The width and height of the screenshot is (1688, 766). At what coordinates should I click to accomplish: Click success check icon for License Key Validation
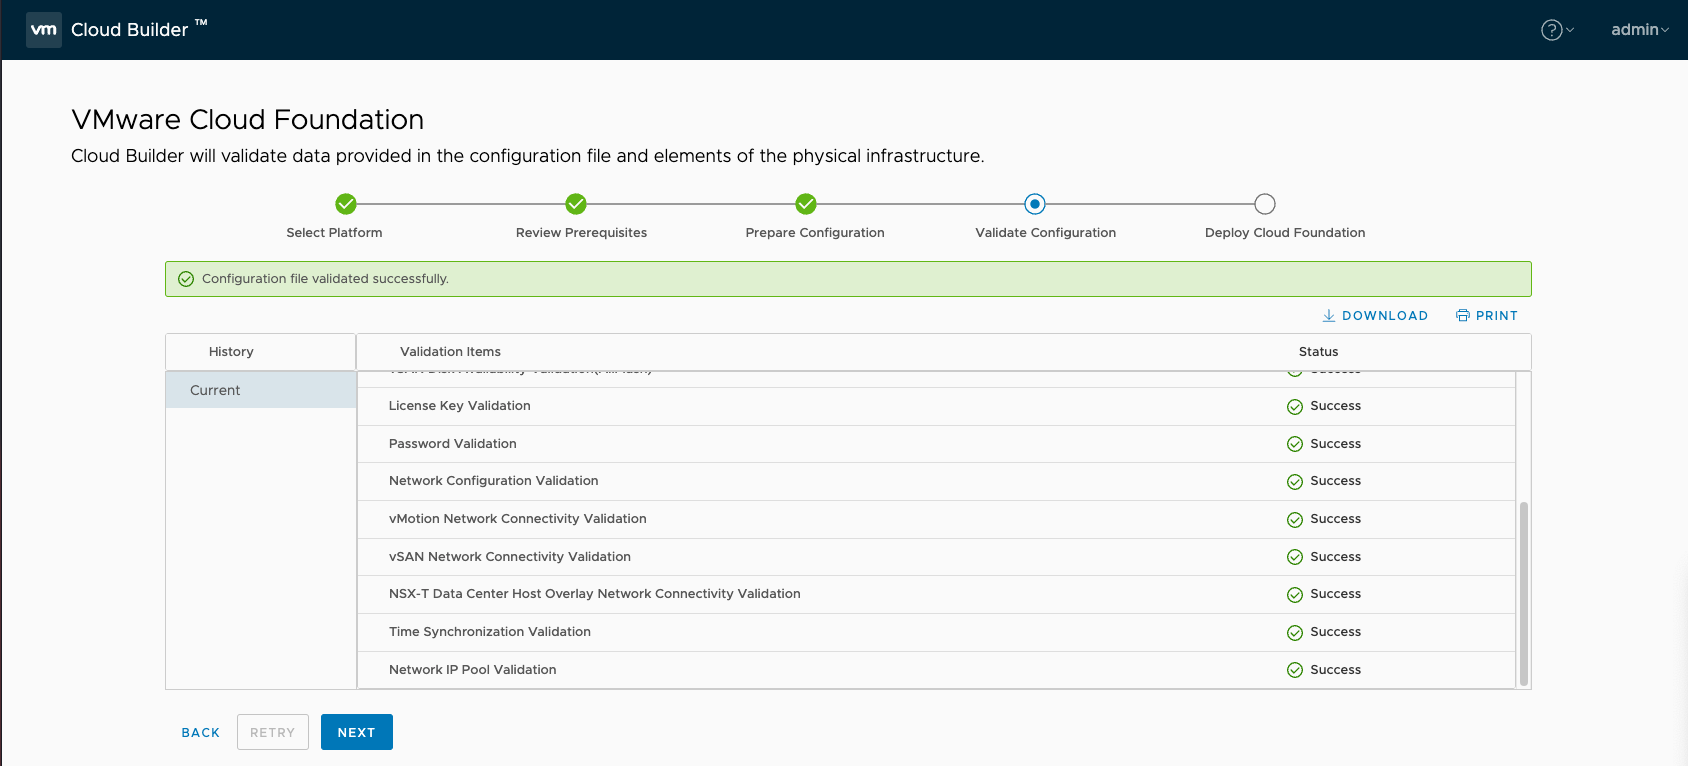pos(1295,407)
